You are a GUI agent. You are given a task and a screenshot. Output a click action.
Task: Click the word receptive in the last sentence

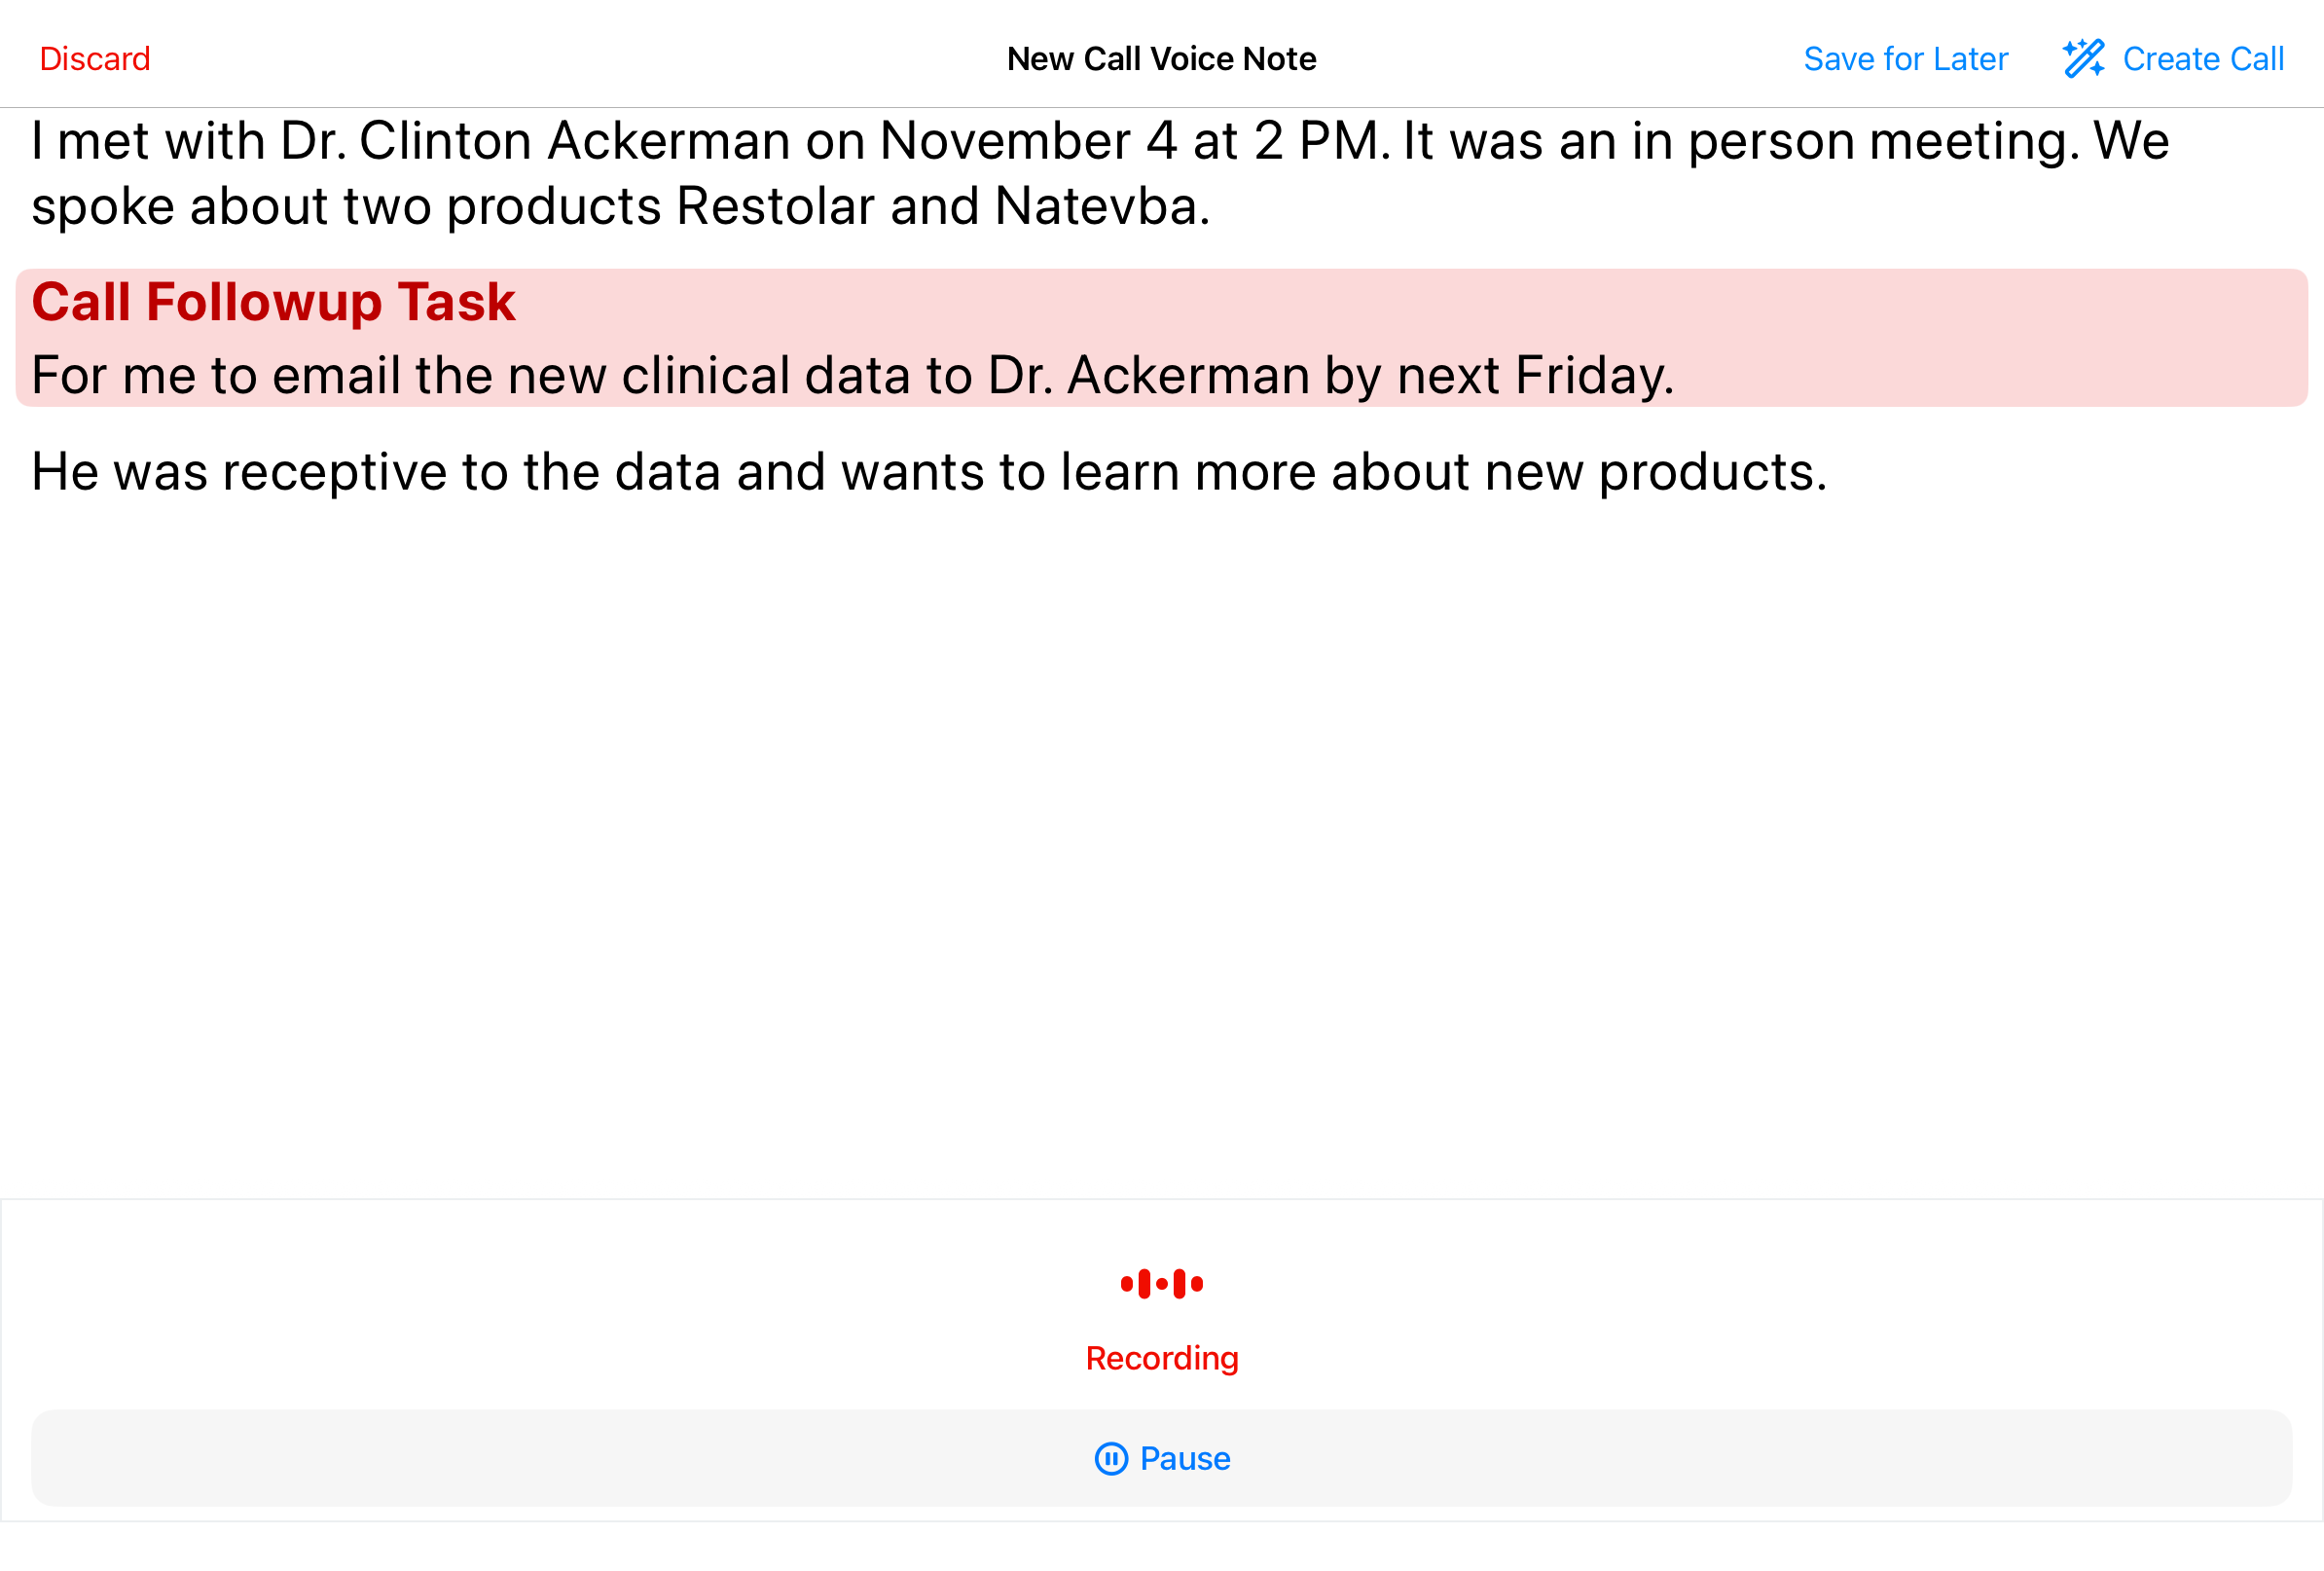334,472
